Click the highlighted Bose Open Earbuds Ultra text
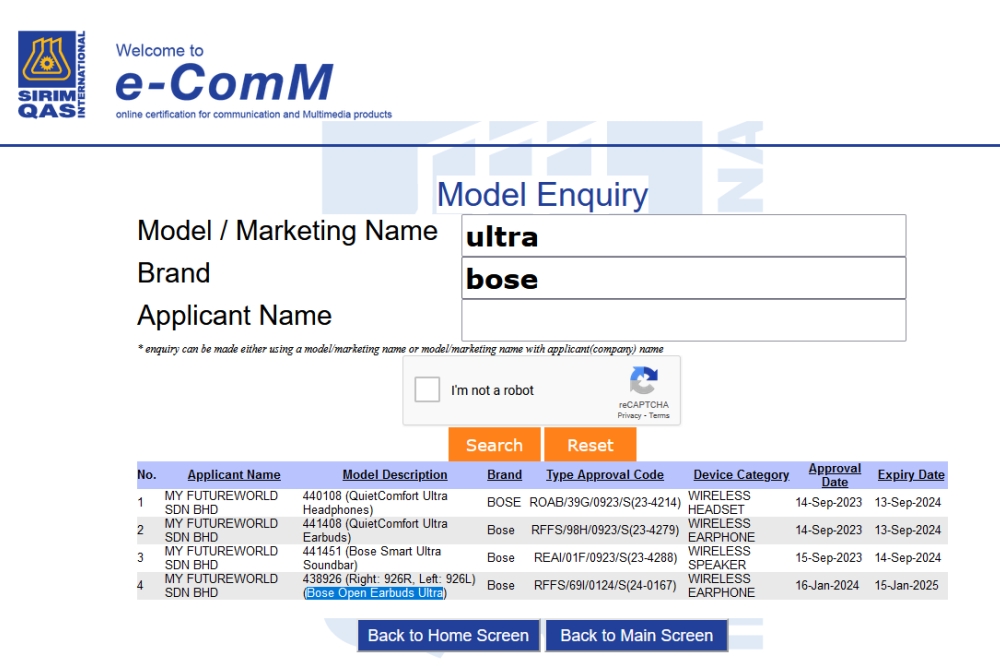 (x=375, y=592)
